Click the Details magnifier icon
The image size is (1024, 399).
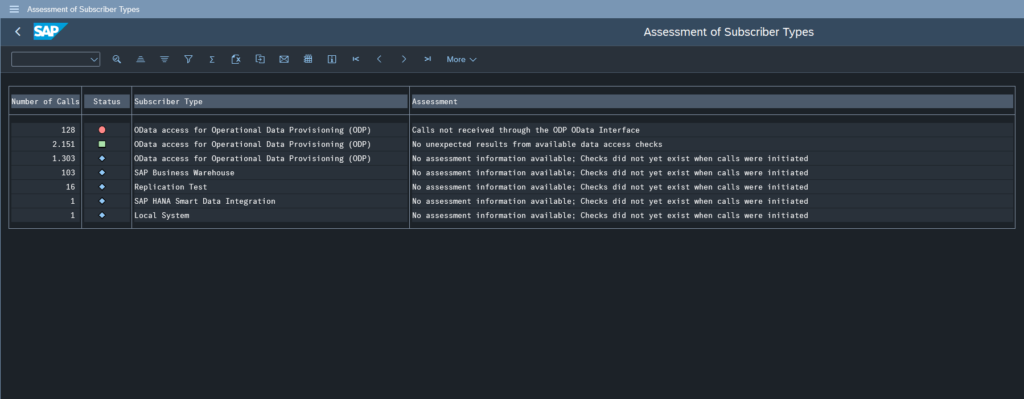[117, 59]
